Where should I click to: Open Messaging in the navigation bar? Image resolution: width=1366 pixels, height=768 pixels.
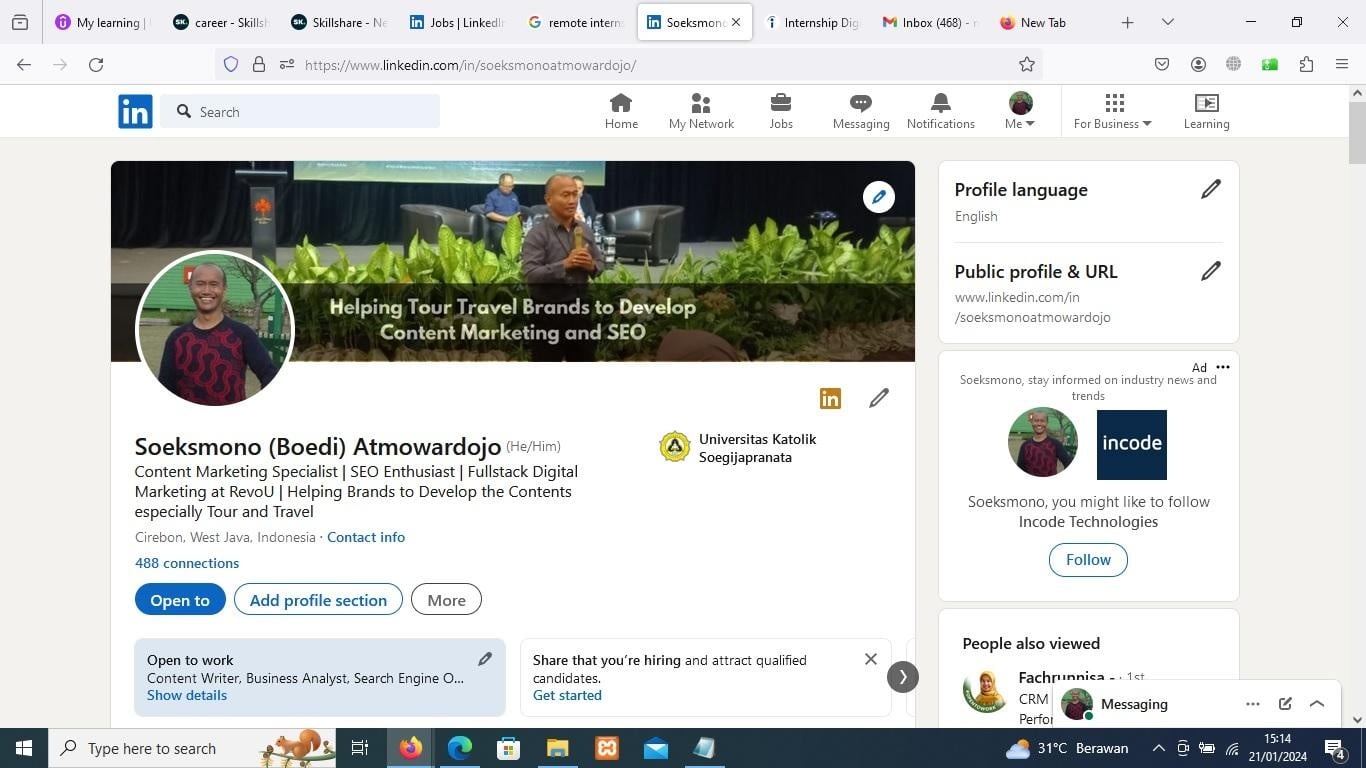pyautogui.click(x=861, y=111)
